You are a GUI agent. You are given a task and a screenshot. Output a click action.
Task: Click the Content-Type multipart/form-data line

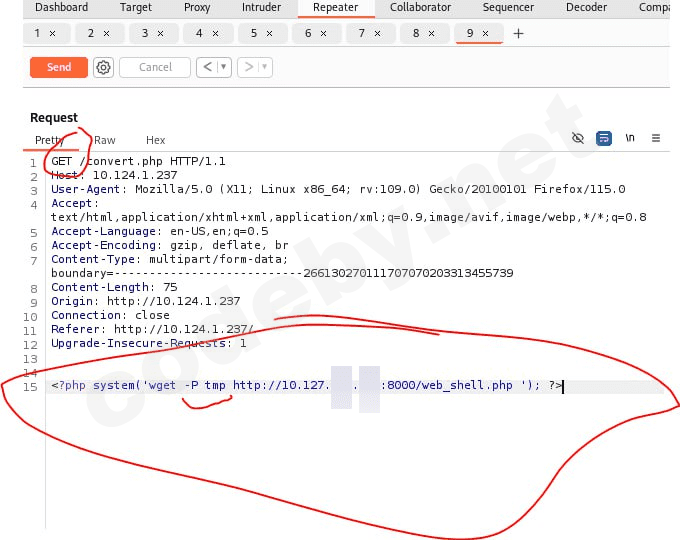(x=170, y=259)
